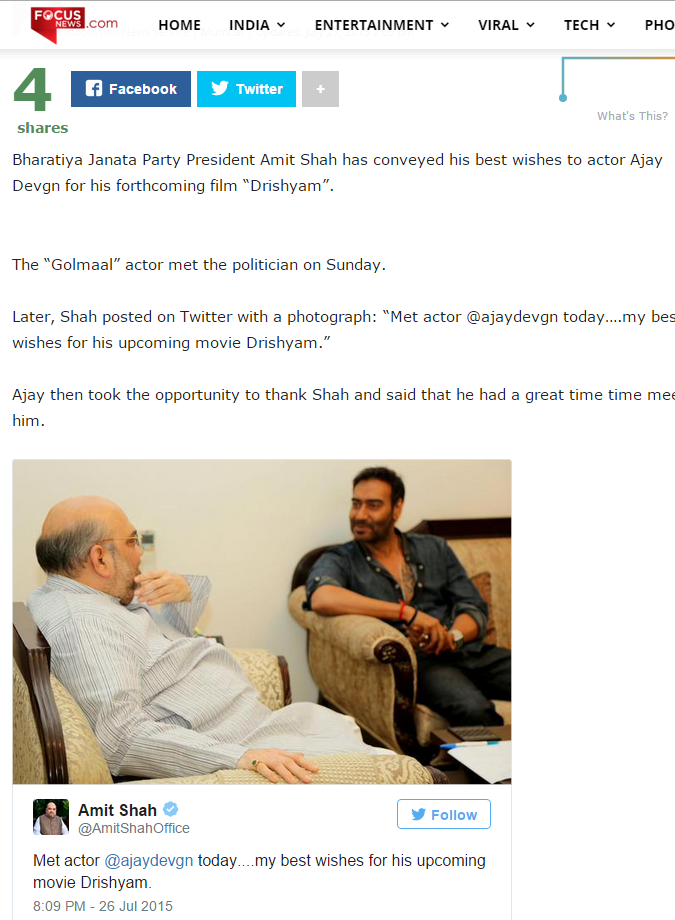Expand the INDIA dropdown menu
Image resolution: width=675 pixels, height=920 pixels.
click(257, 25)
